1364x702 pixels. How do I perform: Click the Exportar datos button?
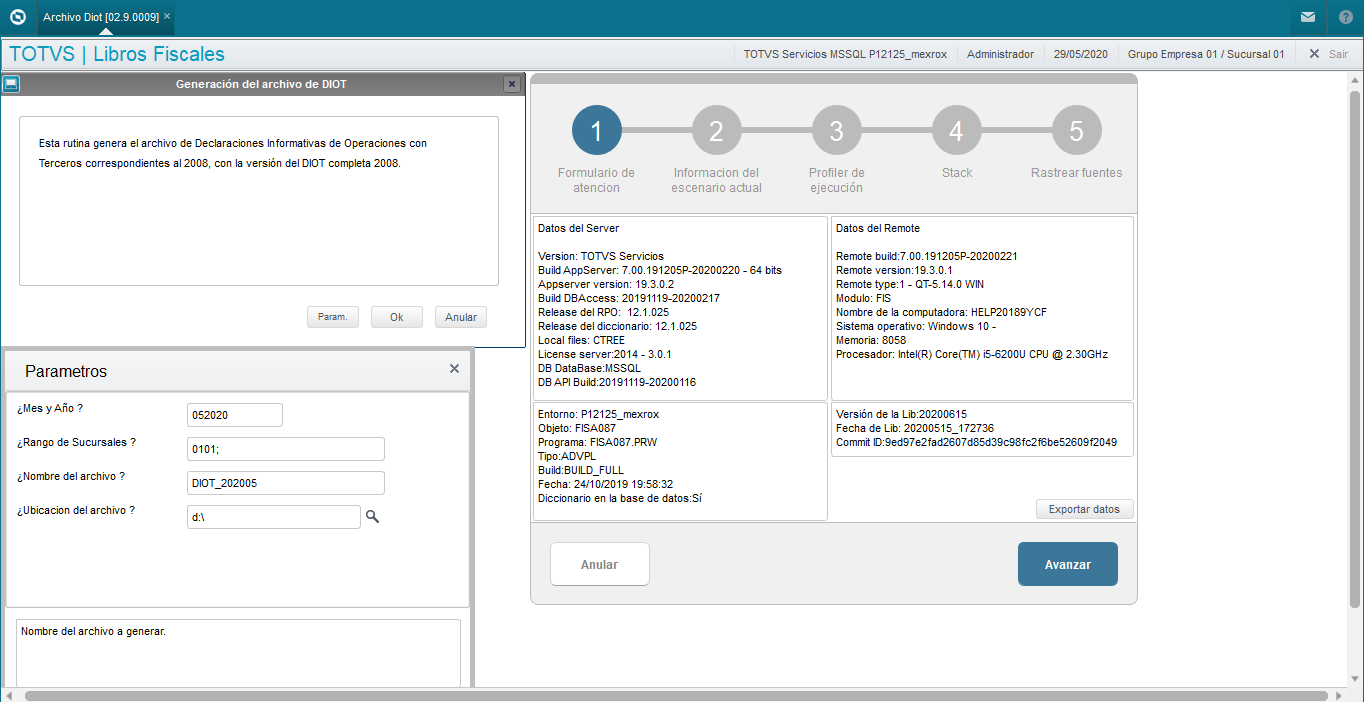point(1084,509)
